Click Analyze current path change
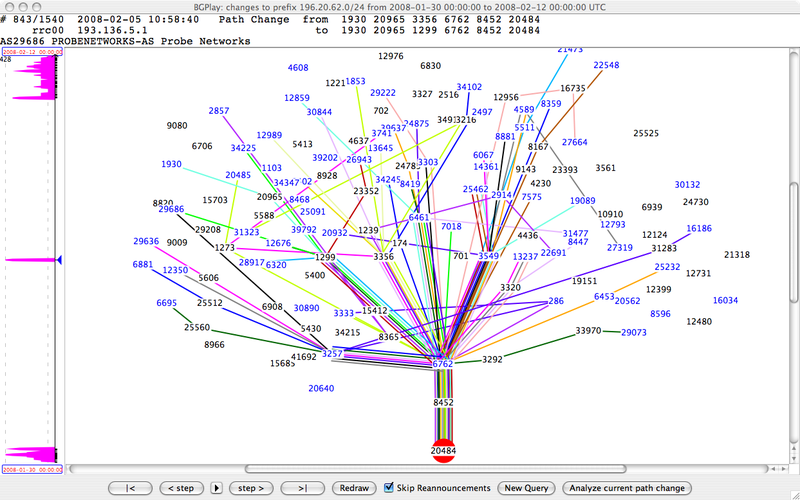The width and height of the screenshot is (800, 500). [x=627, y=488]
